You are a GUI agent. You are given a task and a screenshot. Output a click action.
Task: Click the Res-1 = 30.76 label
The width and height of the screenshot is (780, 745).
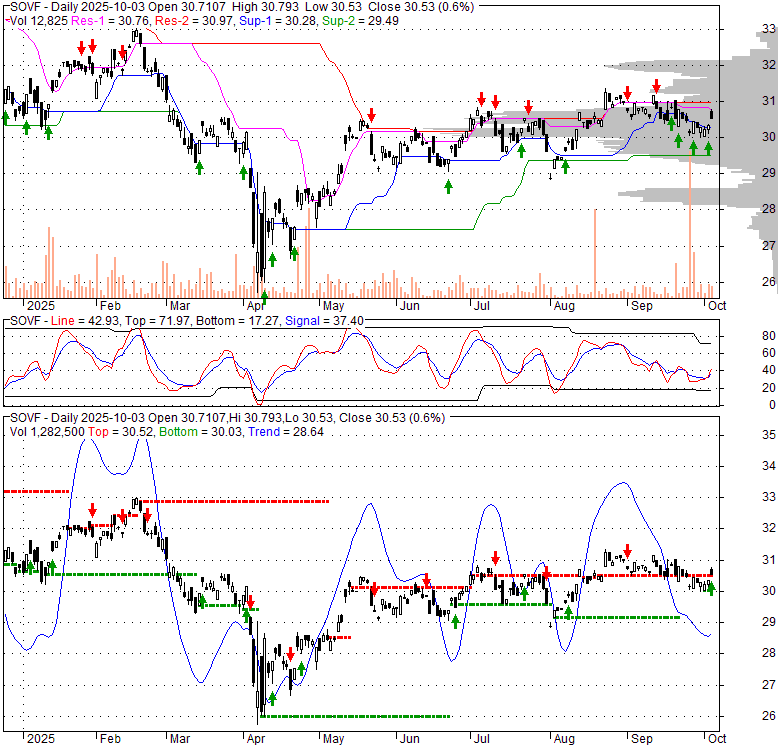click(110, 21)
